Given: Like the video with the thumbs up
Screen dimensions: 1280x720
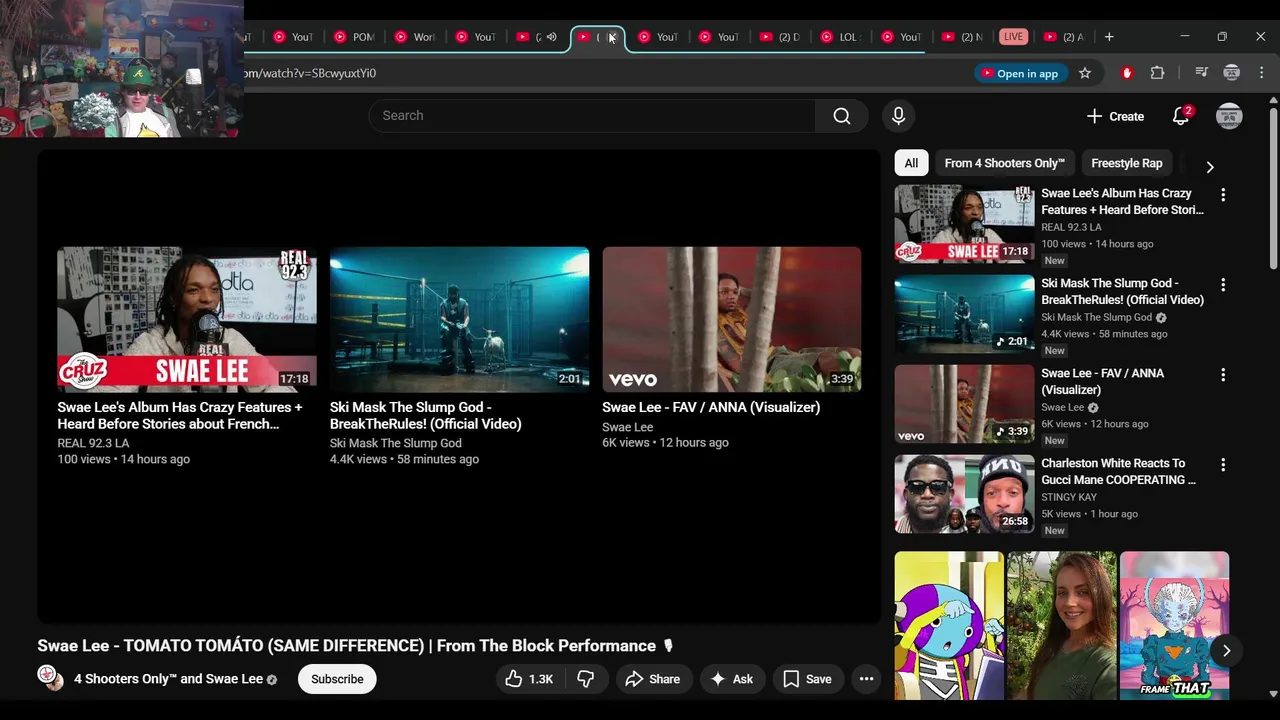Looking at the screenshot, I should [529, 679].
